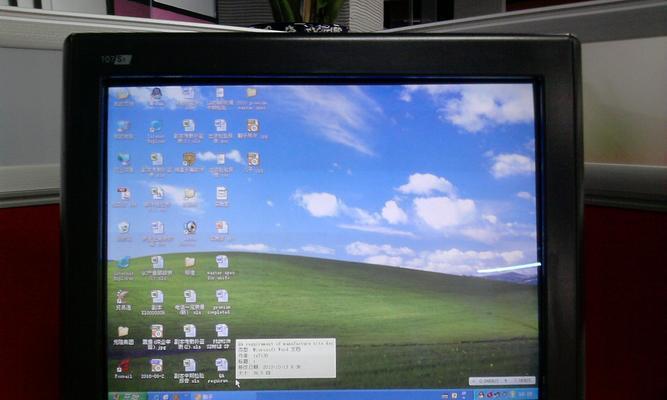Select the red presentation file desktop icon
This screenshot has width=667, height=400.
pos(222,231)
